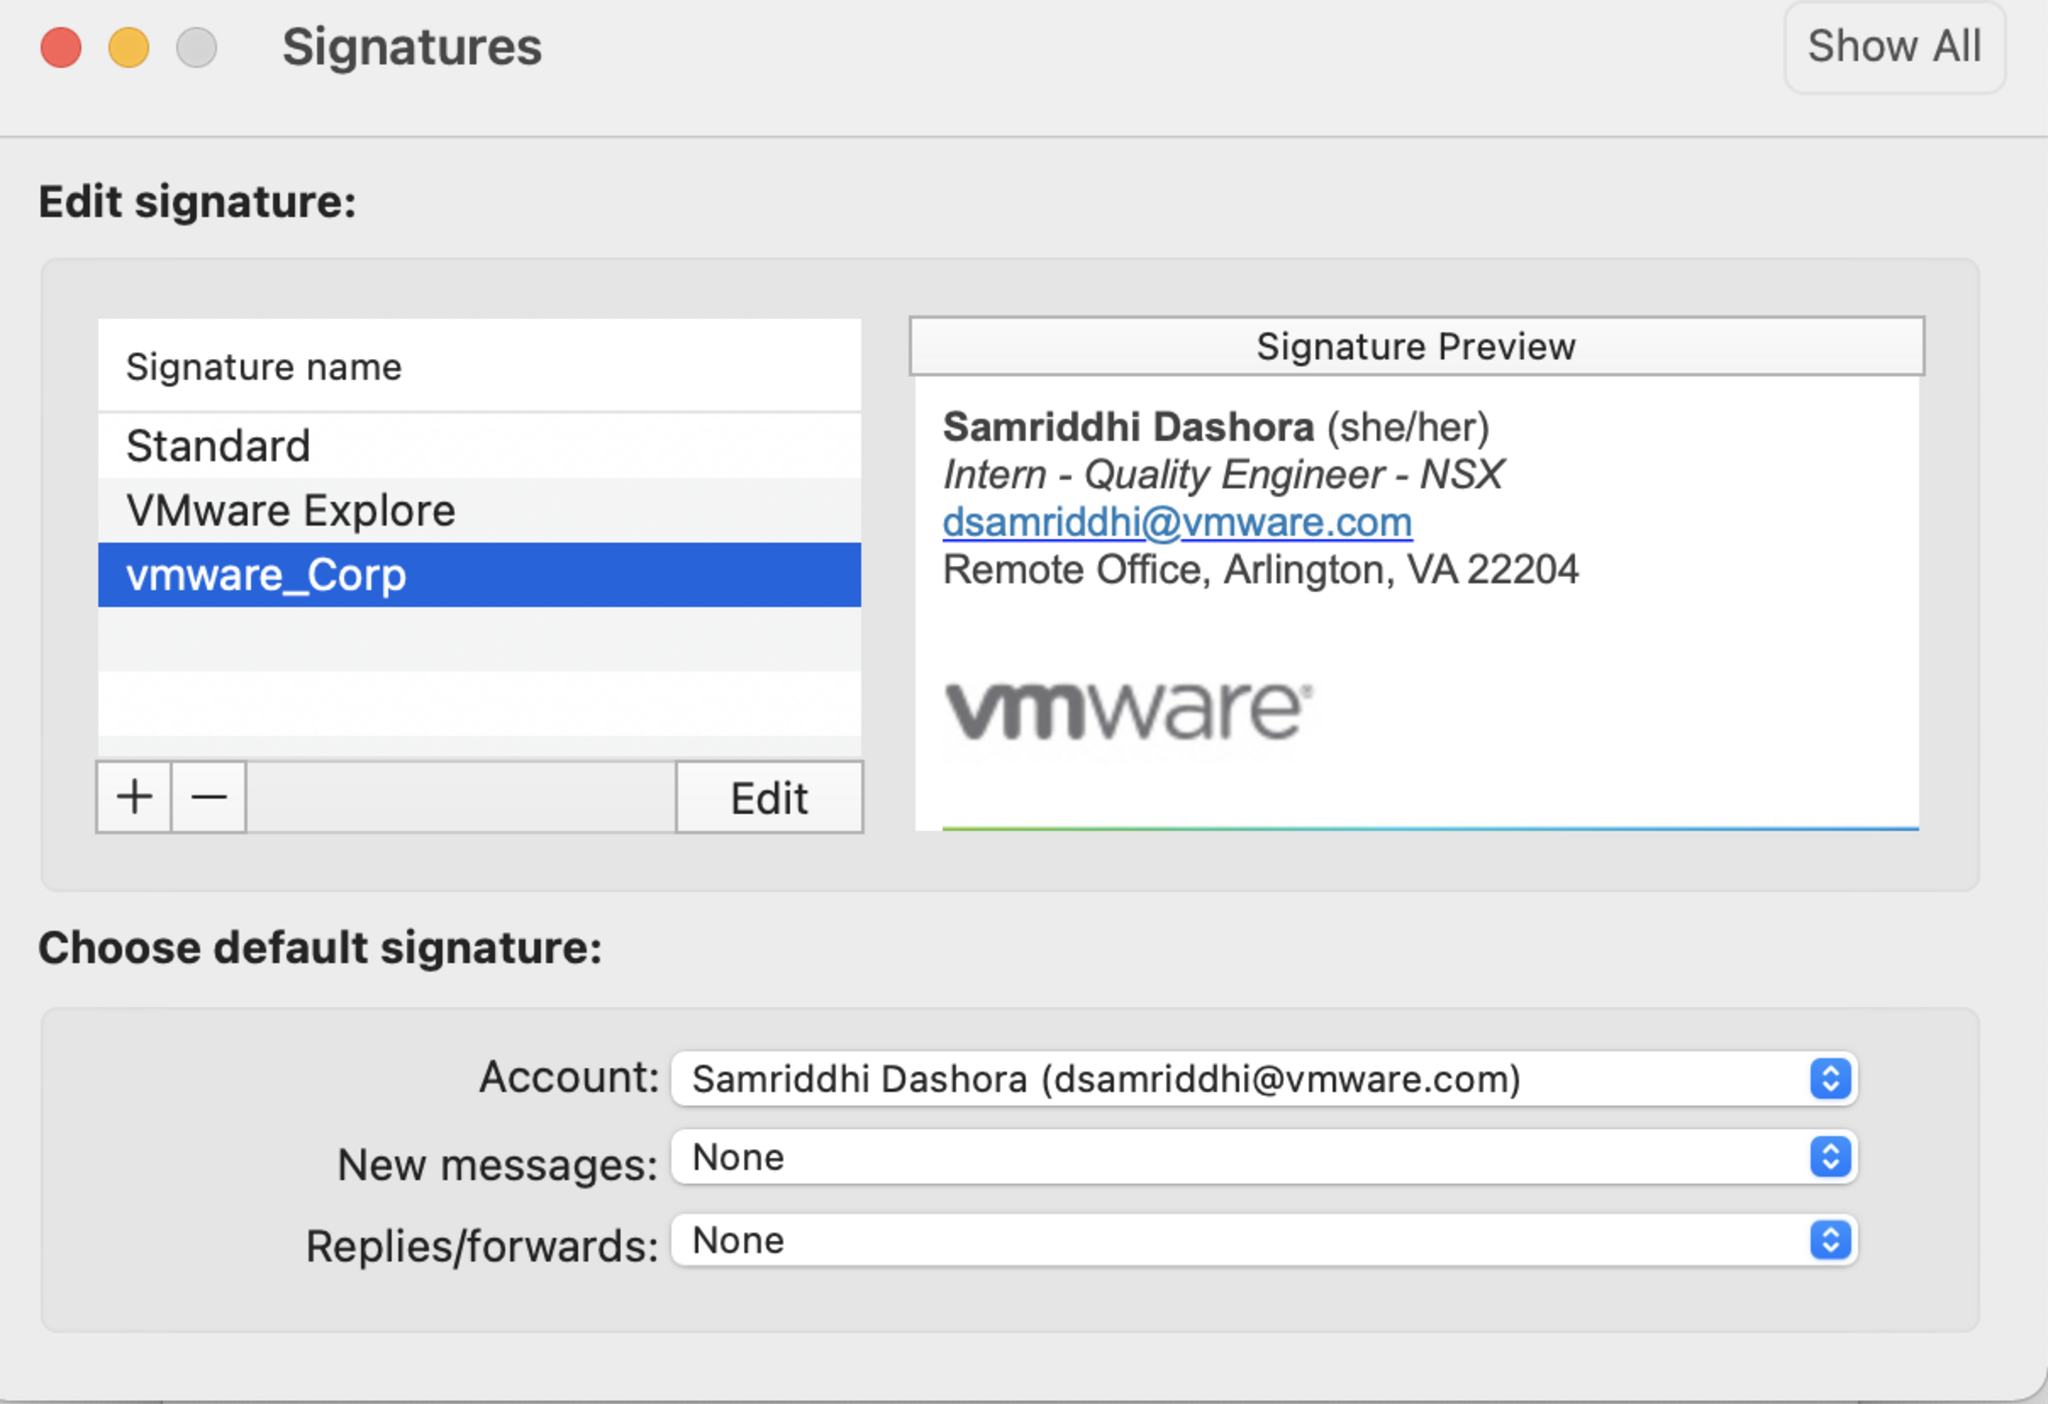Click the New messages stepper arrows

coord(1830,1157)
